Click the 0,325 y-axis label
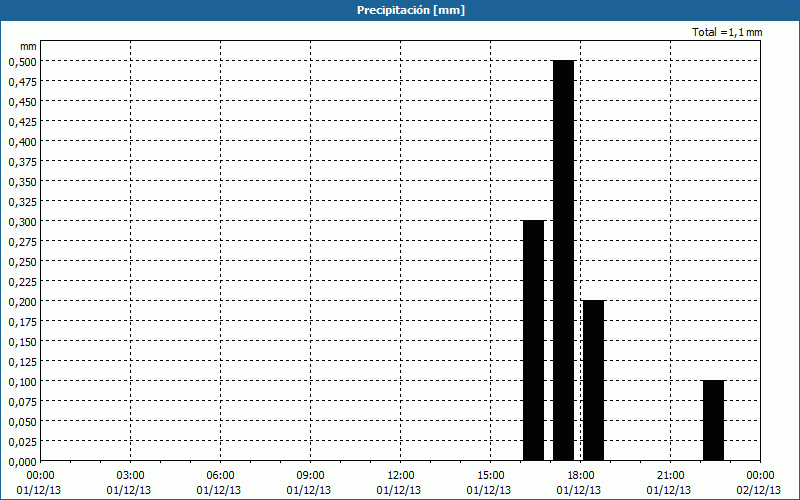Screen dimensions: 800x500 22,202
